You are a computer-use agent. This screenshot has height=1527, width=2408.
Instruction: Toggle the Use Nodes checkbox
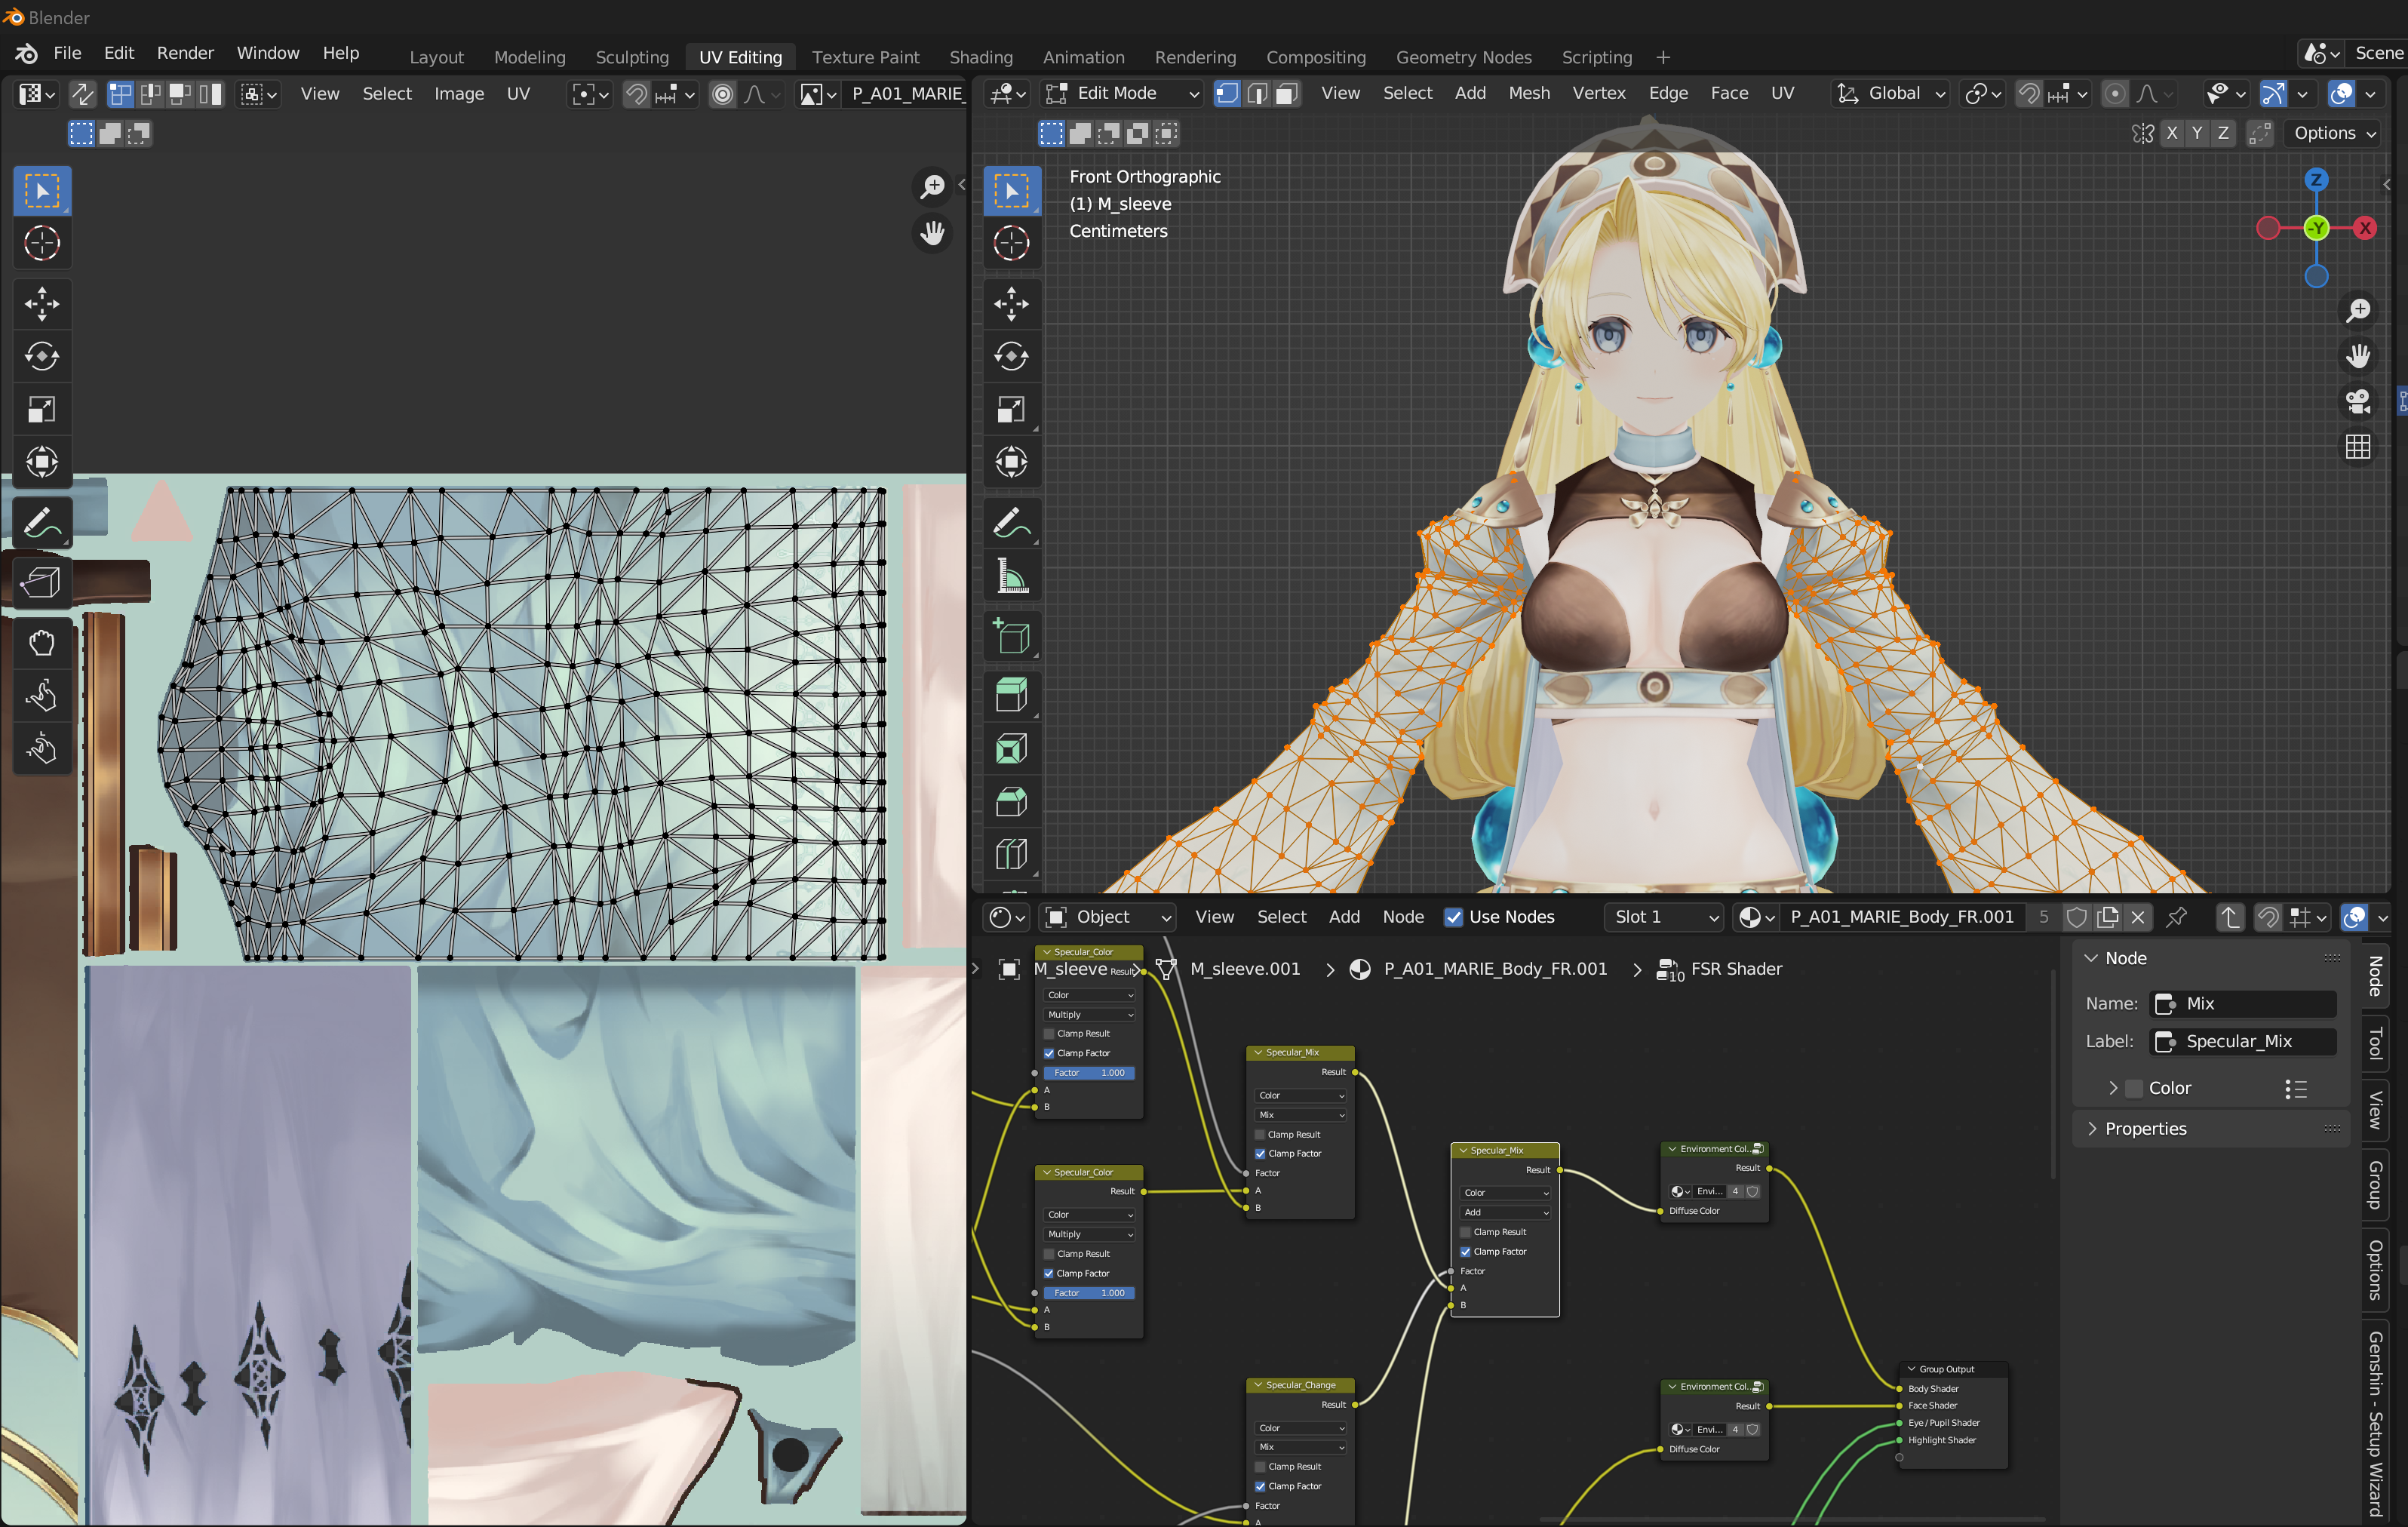click(x=1453, y=917)
